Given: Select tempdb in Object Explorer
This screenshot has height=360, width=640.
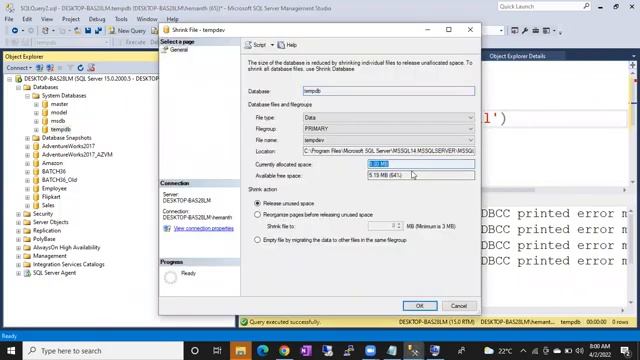Looking at the screenshot, I should (x=60, y=129).
